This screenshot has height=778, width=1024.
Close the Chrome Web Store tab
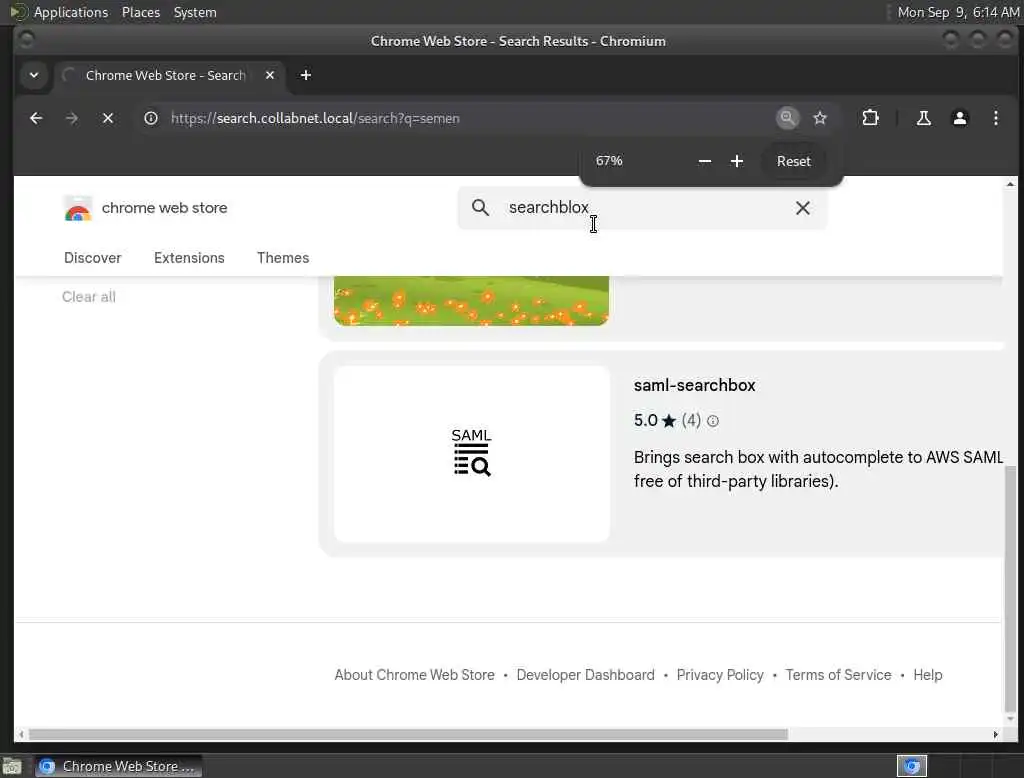coord(270,75)
